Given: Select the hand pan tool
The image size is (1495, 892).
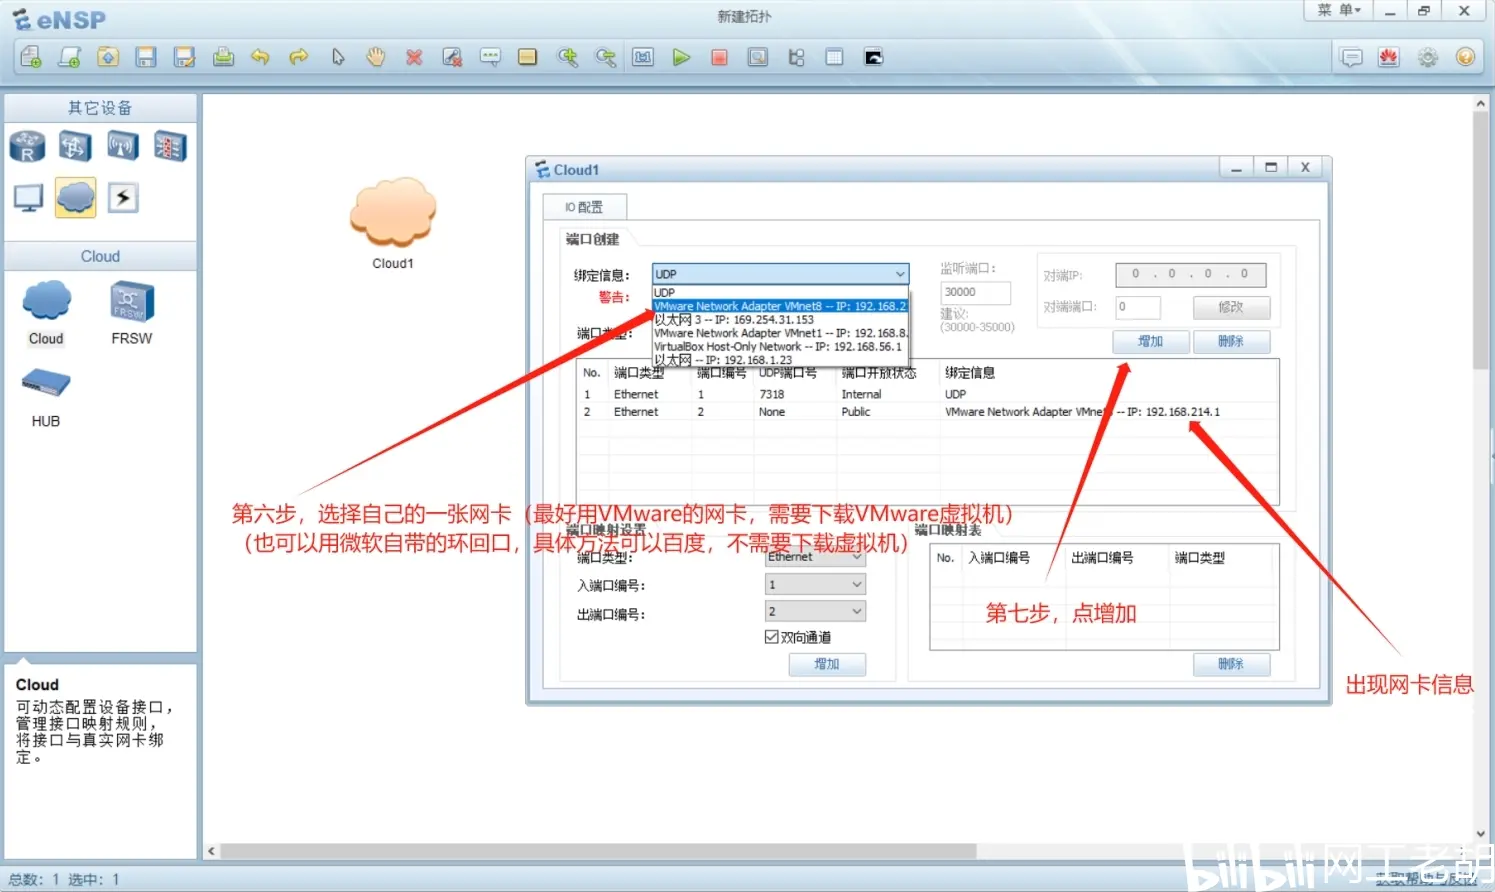Looking at the screenshot, I should (x=376, y=57).
